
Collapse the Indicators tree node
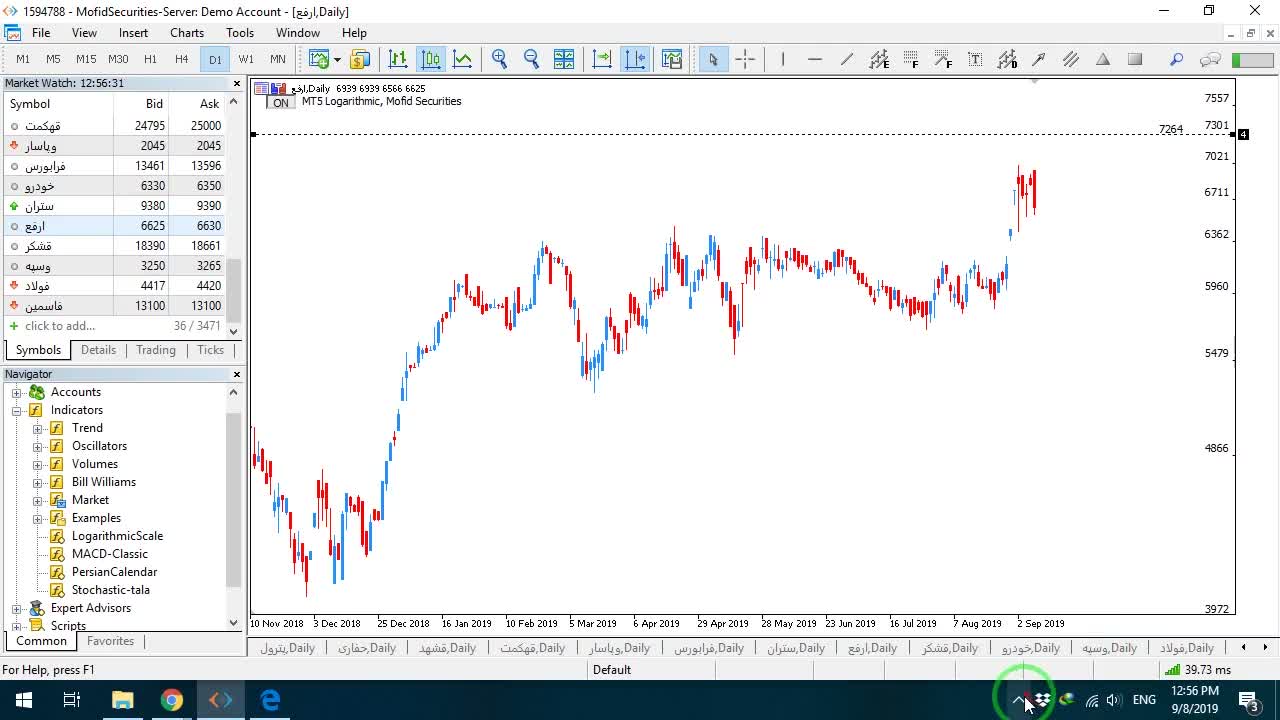17,410
